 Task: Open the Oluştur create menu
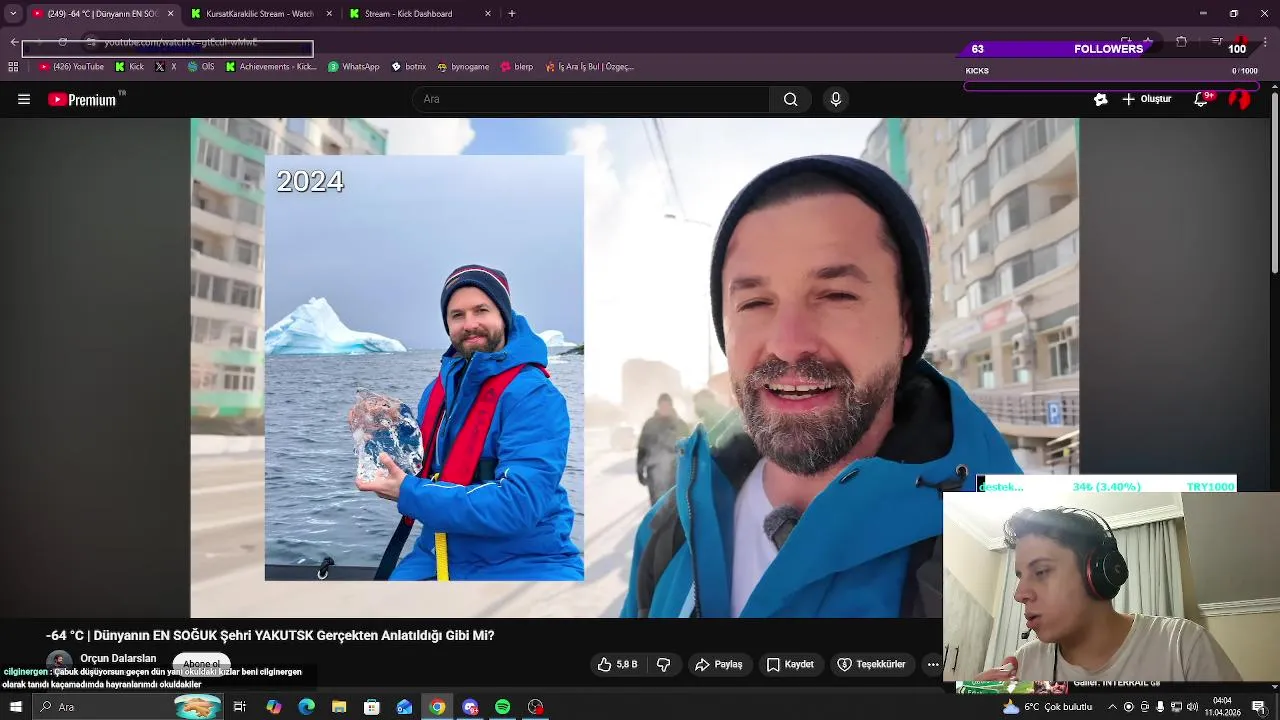1146,99
